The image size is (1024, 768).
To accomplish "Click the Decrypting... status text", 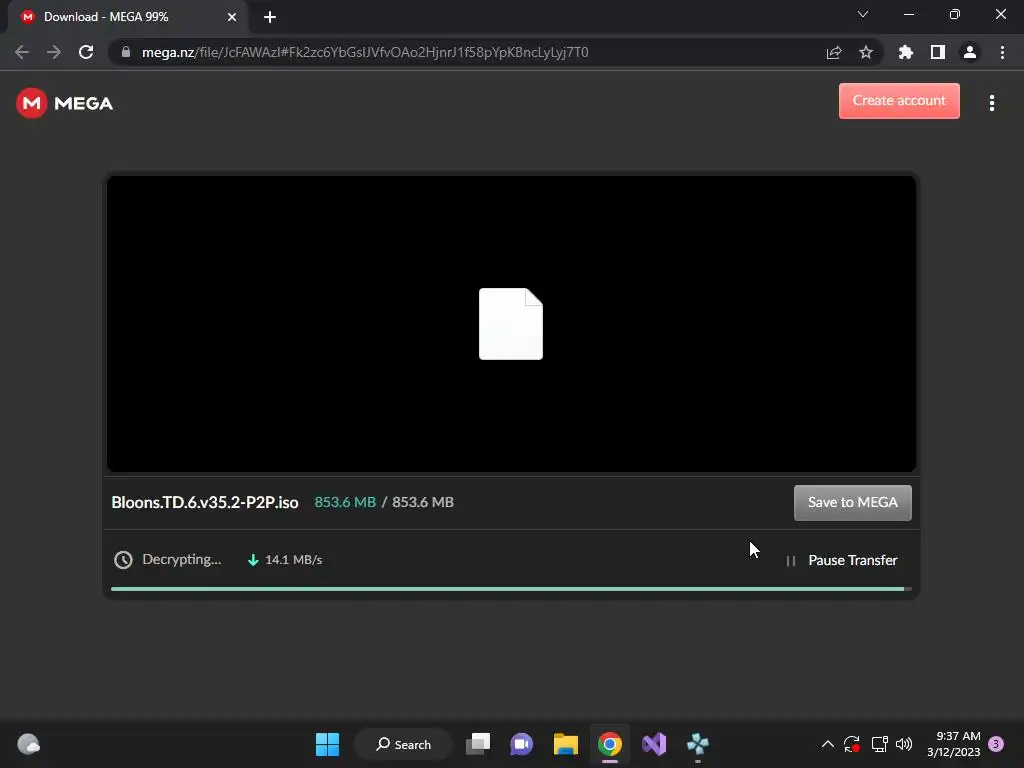I will [x=182, y=560].
